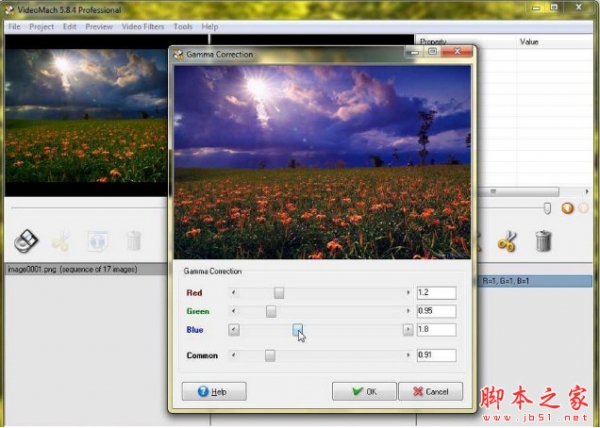Open the Project menu

[x=41, y=27]
